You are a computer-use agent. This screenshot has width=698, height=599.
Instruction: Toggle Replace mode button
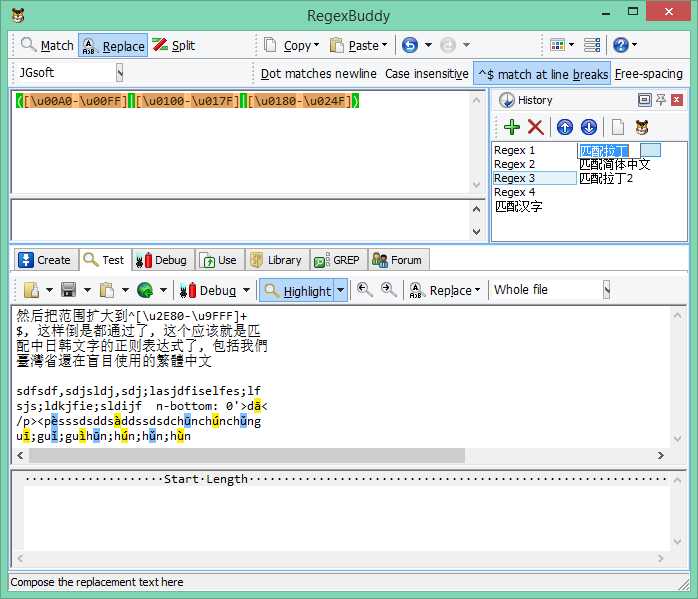click(x=113, y=45)
